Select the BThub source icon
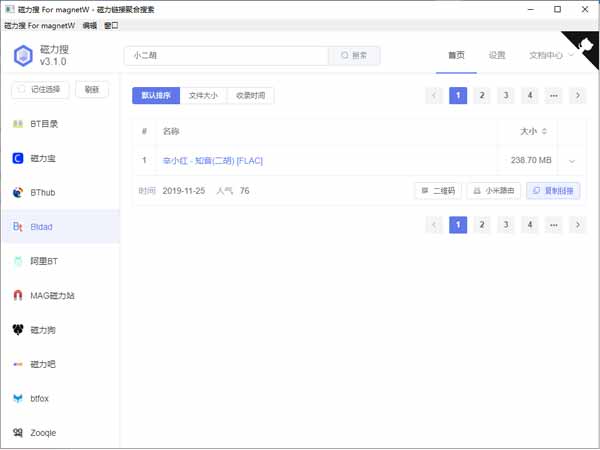This screenshot has width=600, height=450. coord(18,193)
